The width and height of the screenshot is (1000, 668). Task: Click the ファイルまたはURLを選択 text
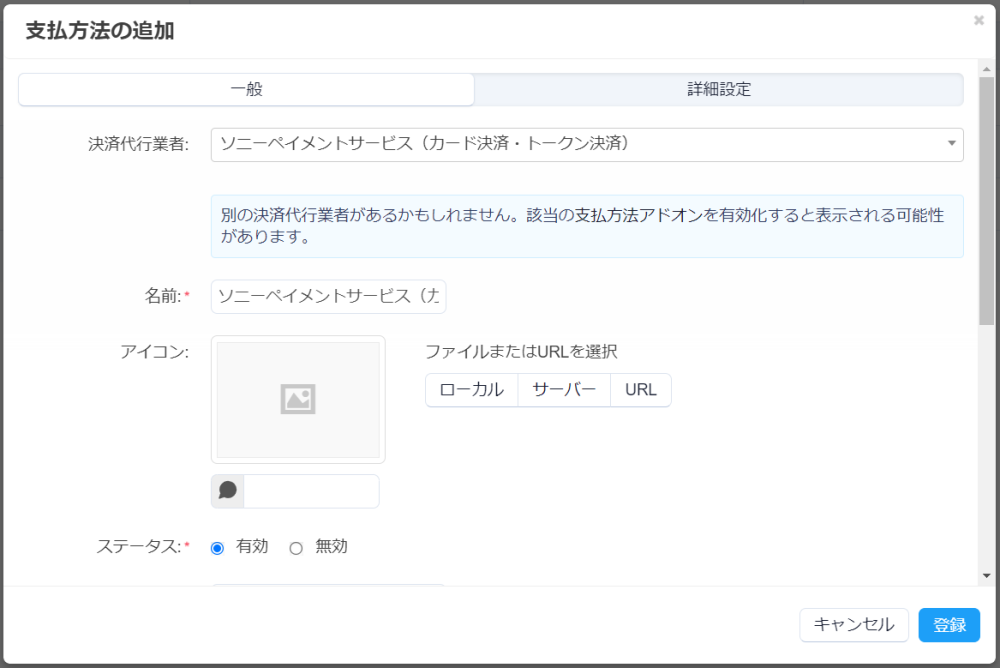pos(521,352)
